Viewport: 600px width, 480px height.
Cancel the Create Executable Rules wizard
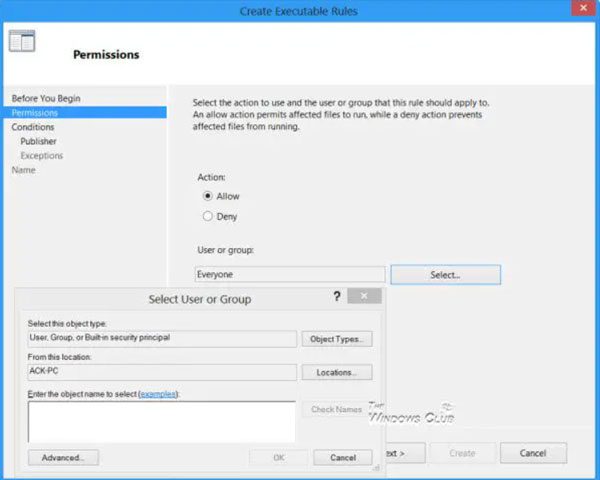(533, 453)
